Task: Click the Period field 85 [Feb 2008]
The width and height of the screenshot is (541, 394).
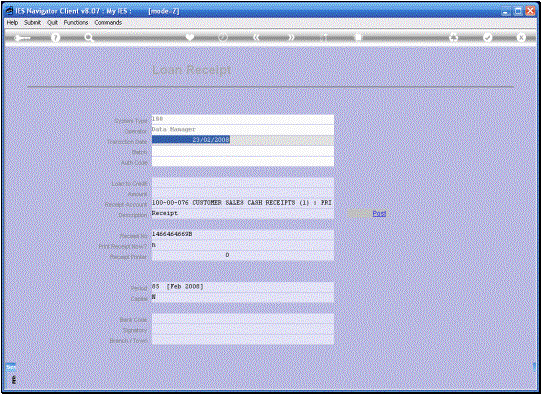Action: pyautogui.click(x=243, y=287)
